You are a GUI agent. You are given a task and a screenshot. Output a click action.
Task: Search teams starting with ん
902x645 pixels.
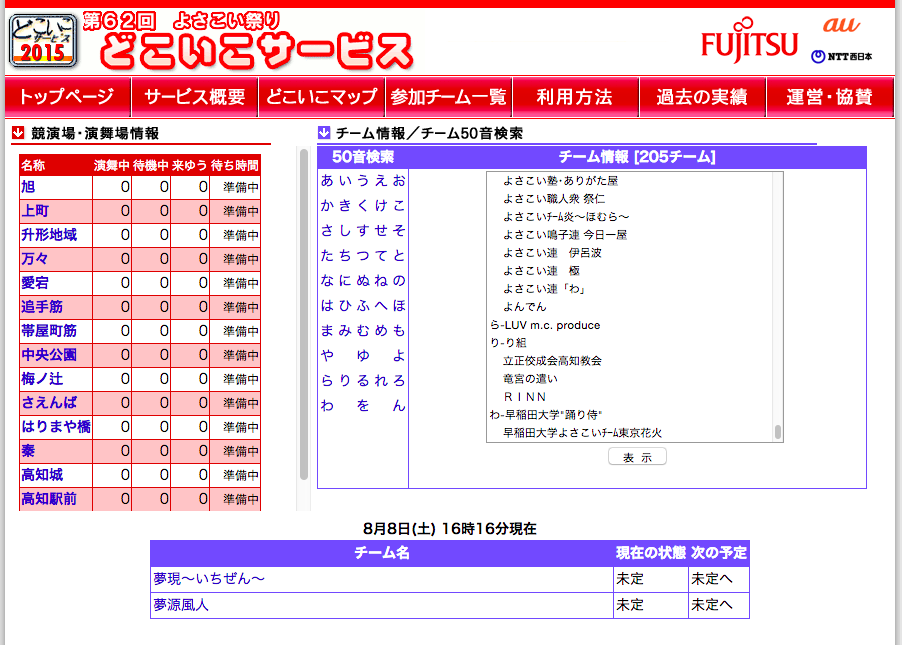click(399, 406)
